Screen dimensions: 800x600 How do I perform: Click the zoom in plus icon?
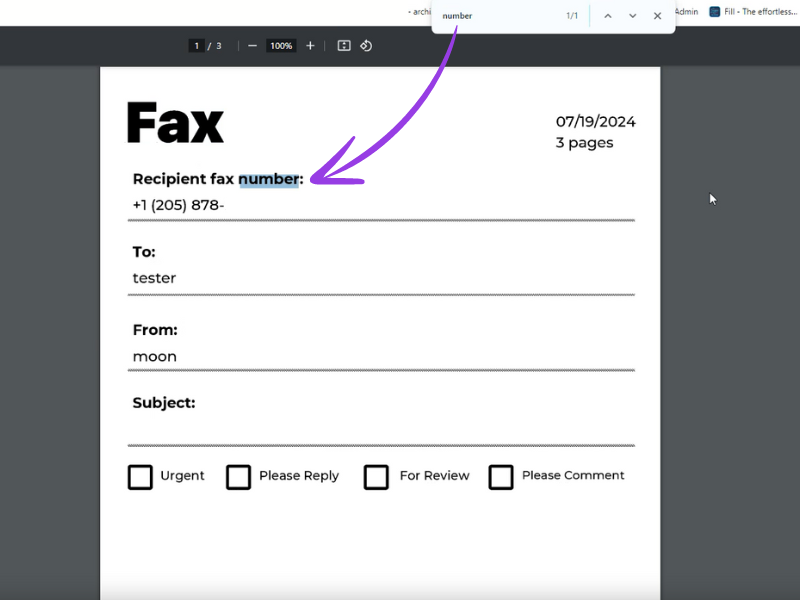pos(310,46)
